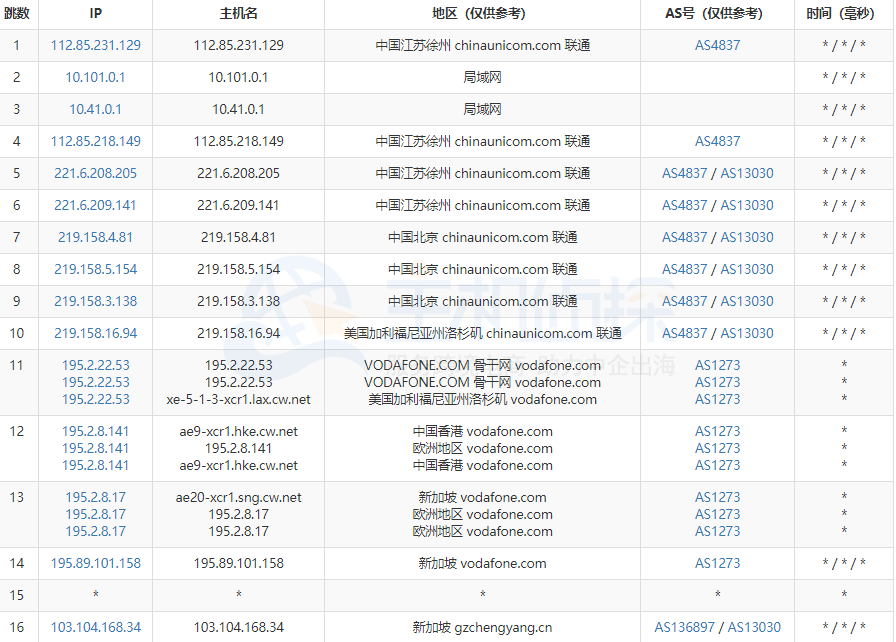Click the 103.104.168.34 IP link
This screenshot has height=642, width=896.
(95, 627)
